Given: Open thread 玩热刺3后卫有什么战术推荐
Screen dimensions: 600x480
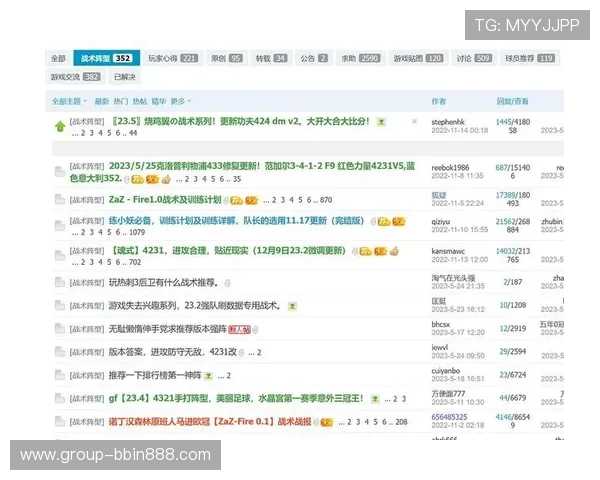Looking at the screenshot, I should coord(165,282).
